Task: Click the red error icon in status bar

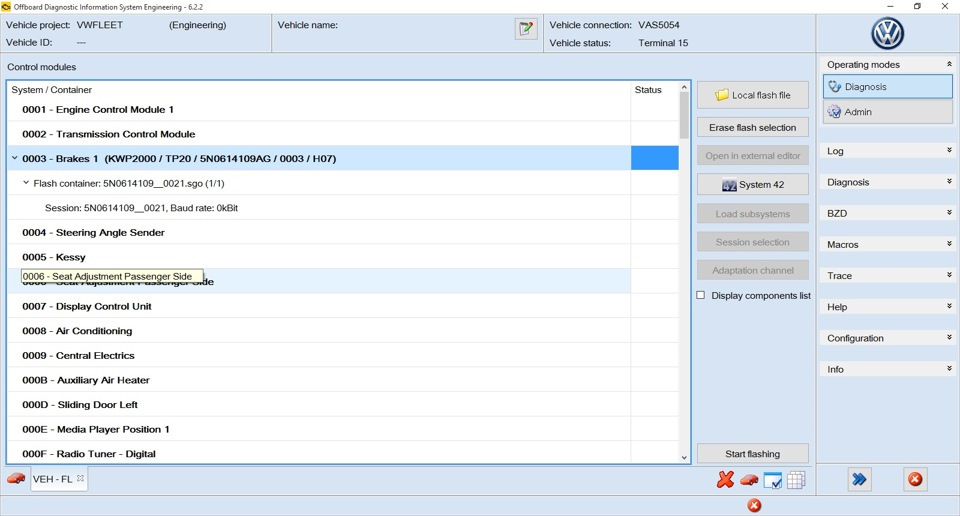Action: (x=754, y=506)
